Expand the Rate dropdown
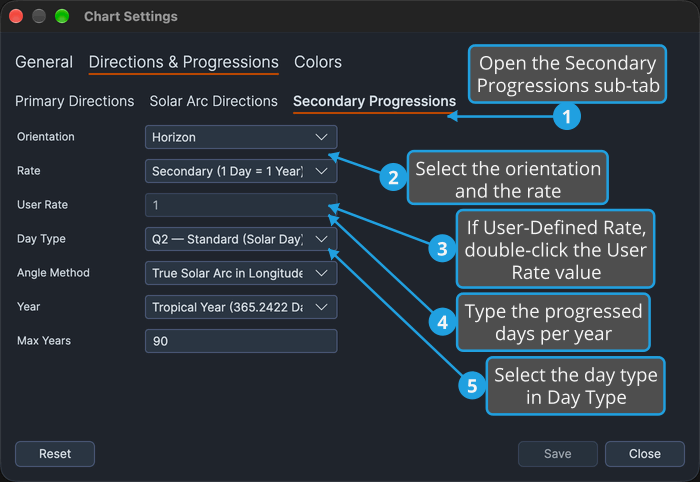 tap(241, 171)
